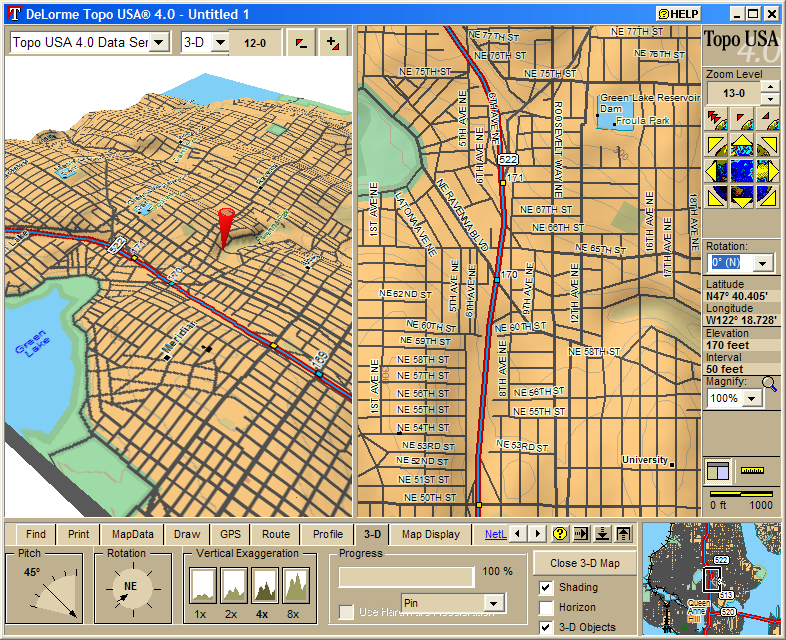Click the Pitch 45° dial control

pos(54,593)
